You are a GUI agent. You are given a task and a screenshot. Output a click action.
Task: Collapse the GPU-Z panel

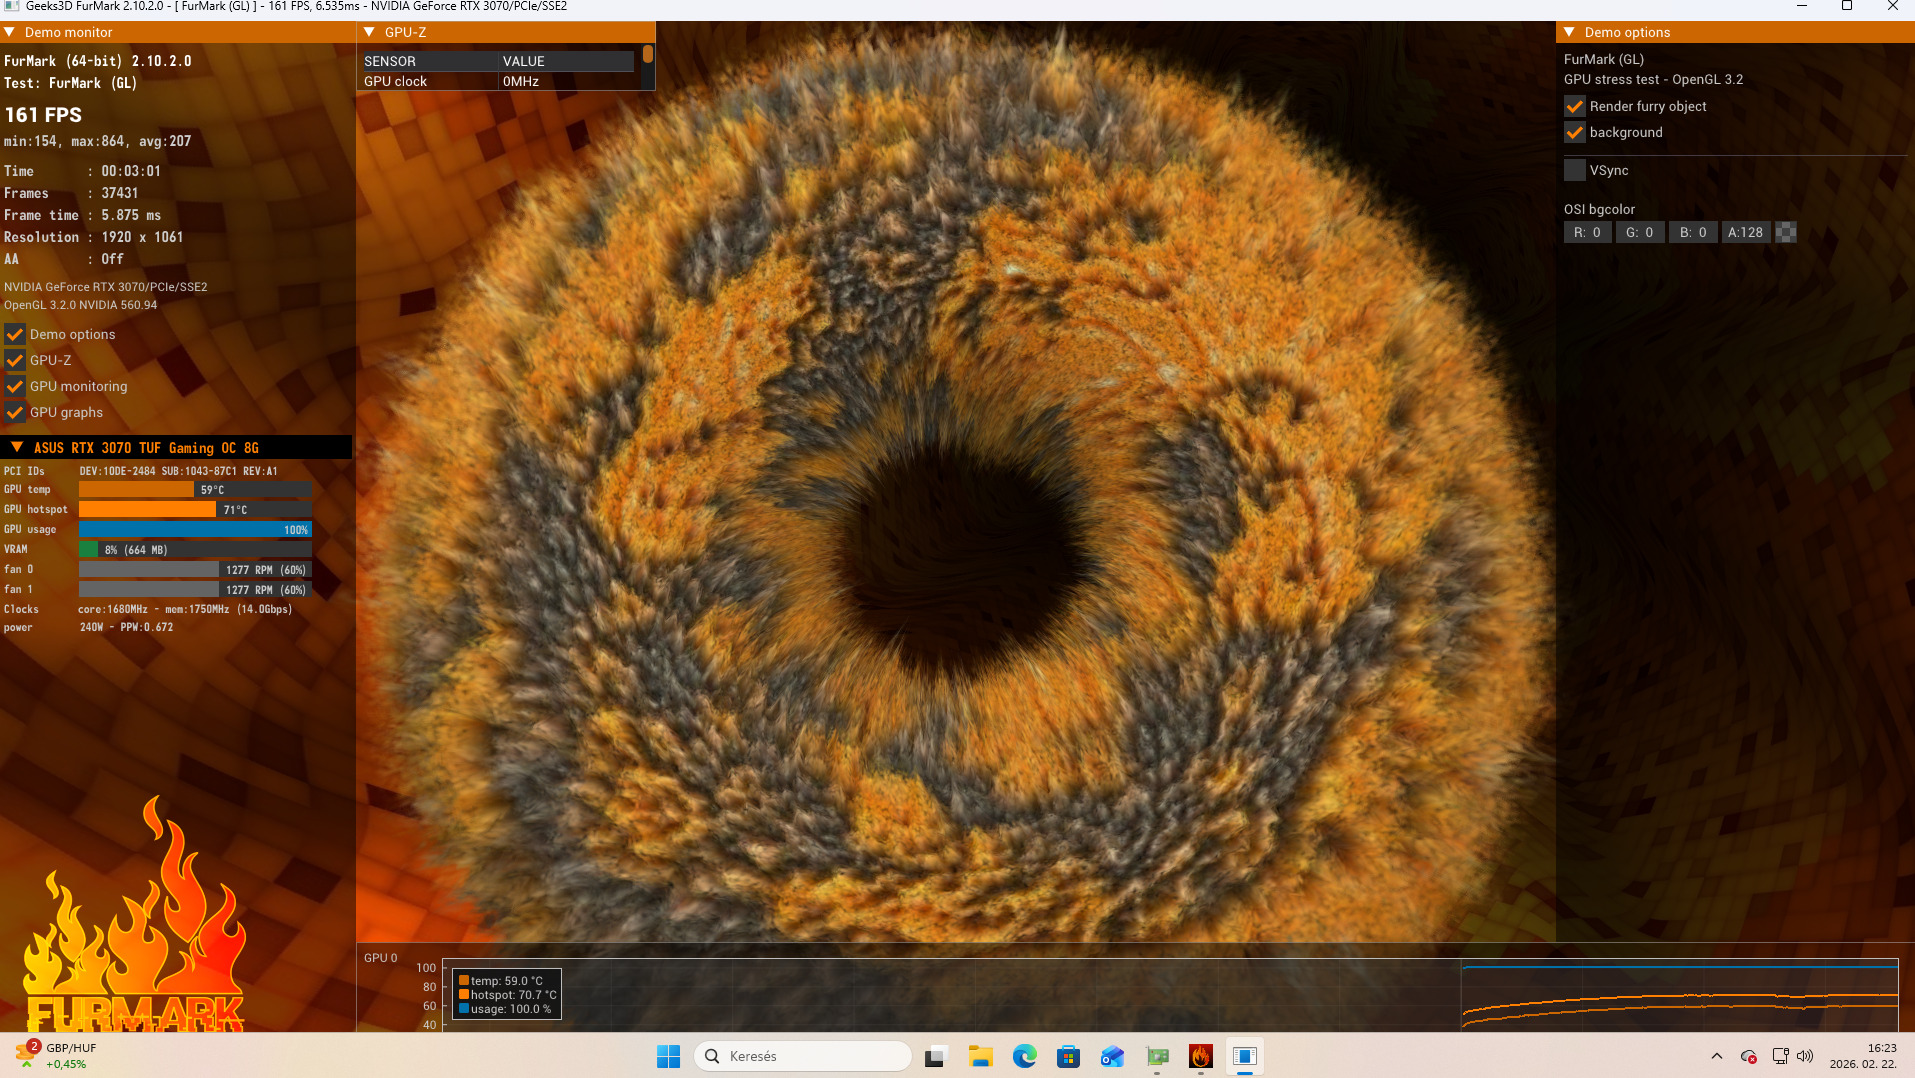click(x=369, y=32)
